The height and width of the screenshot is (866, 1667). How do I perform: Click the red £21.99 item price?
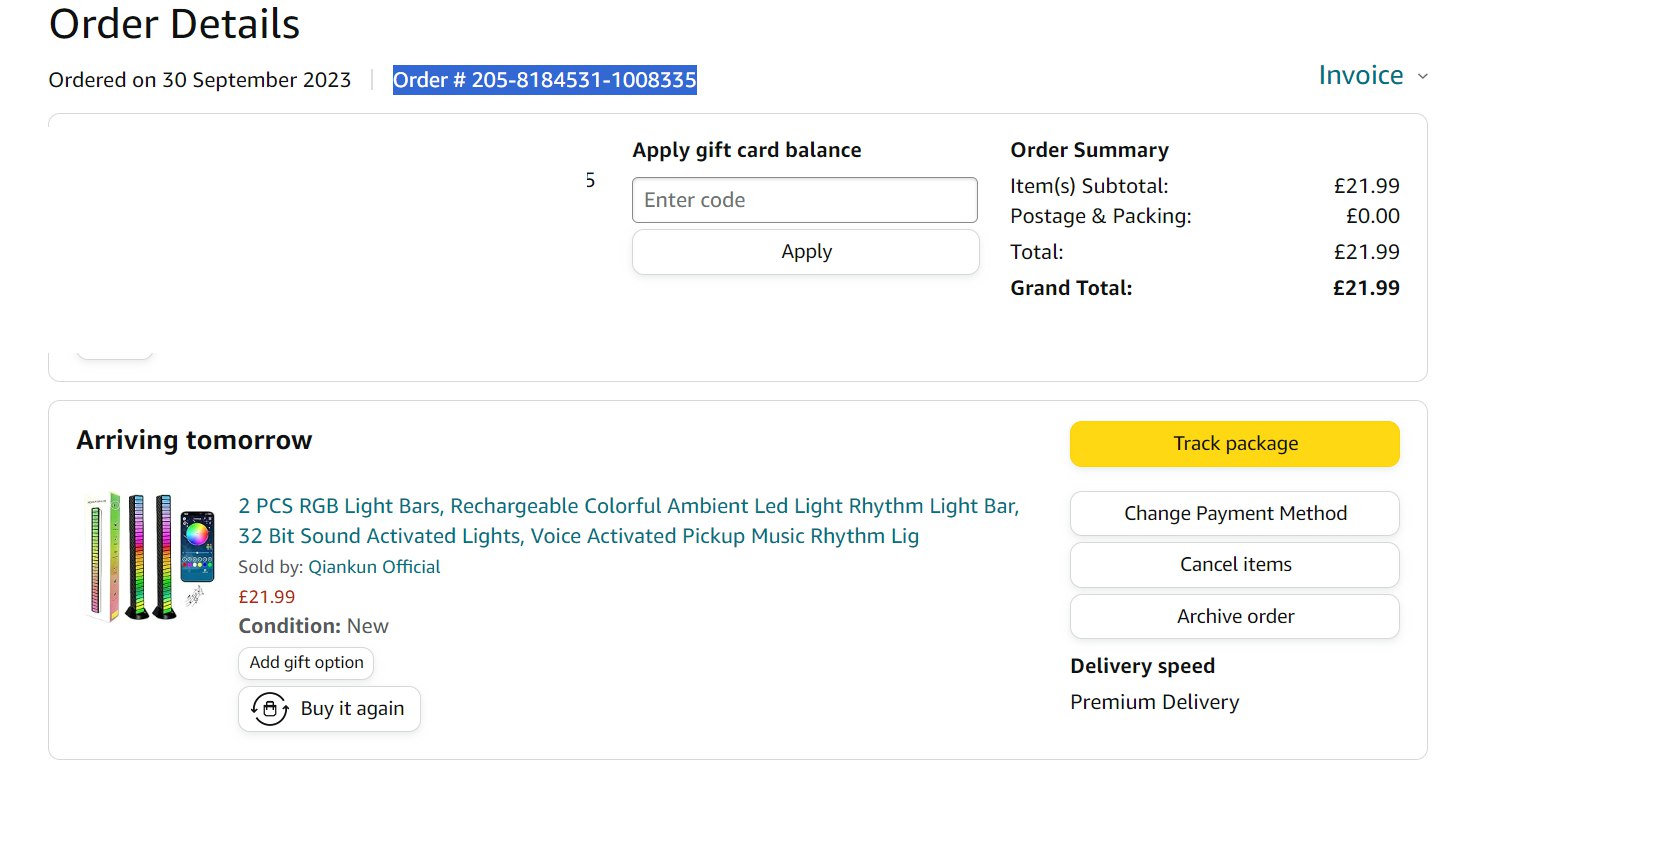[266, 597]
